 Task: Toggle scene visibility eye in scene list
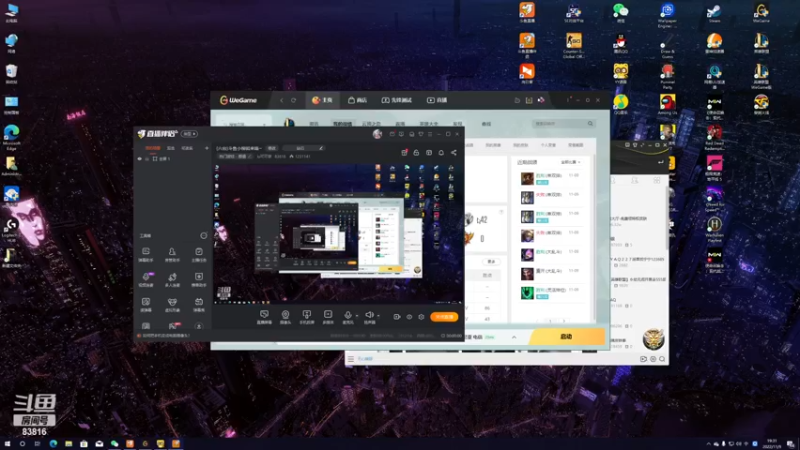pyautogui.click(x=139, y=159)
